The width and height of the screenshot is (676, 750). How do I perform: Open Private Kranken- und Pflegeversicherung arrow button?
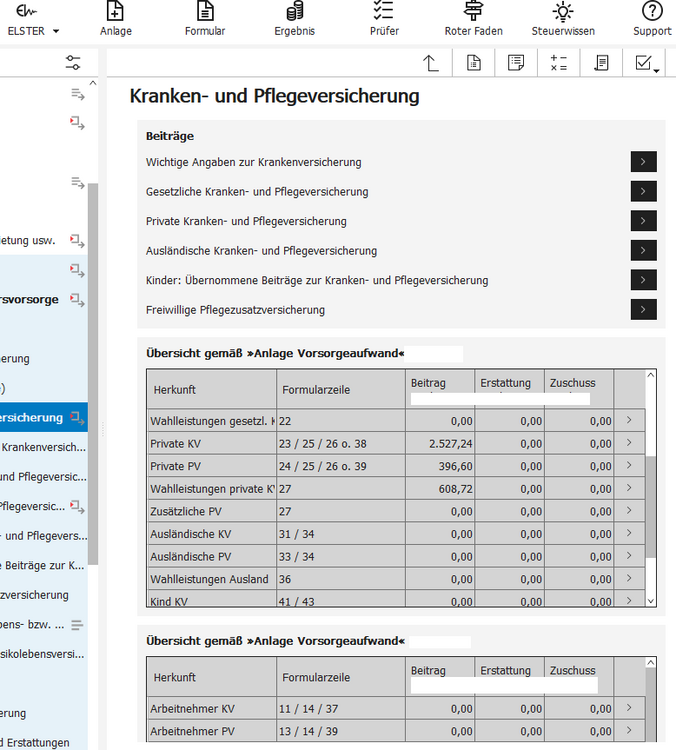pos(643,221)
